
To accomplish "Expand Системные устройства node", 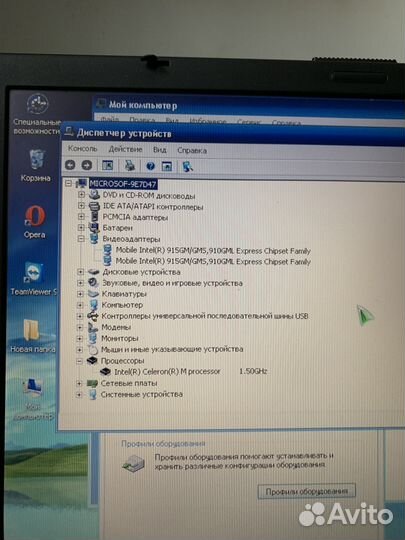I will click(x=79, y=394).
